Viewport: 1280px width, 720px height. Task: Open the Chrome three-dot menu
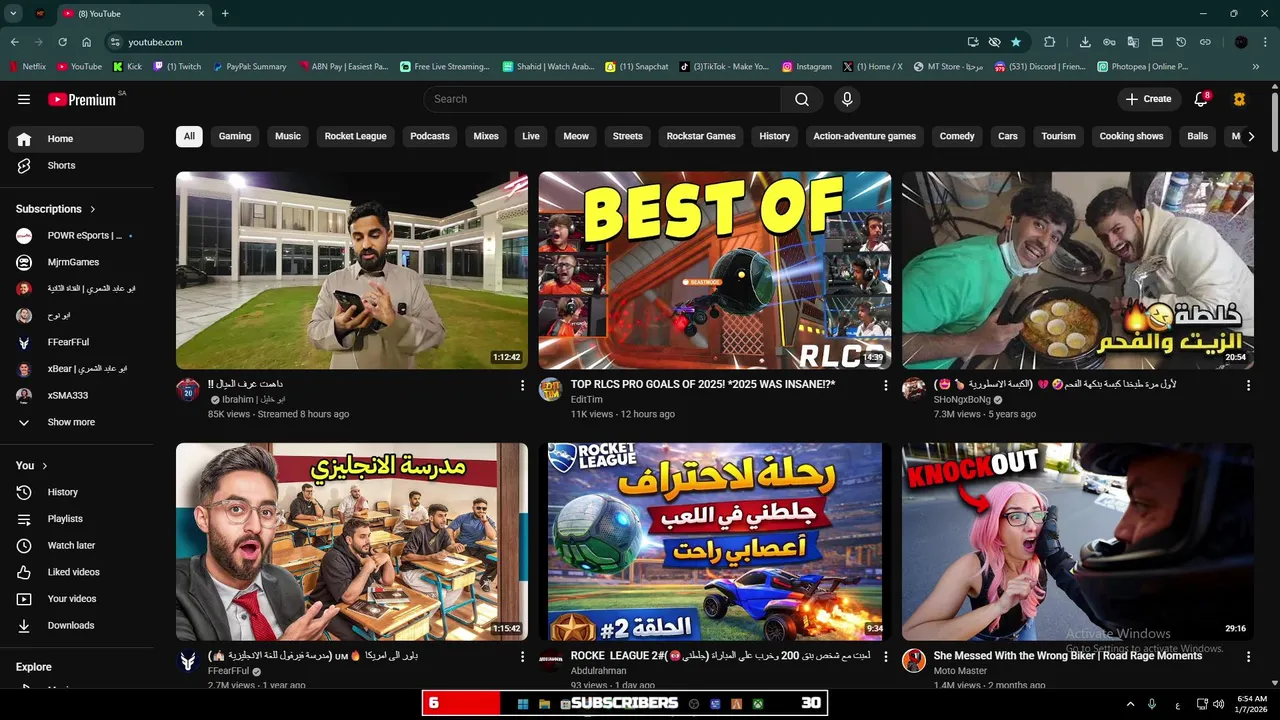[x=1265, y=42]
